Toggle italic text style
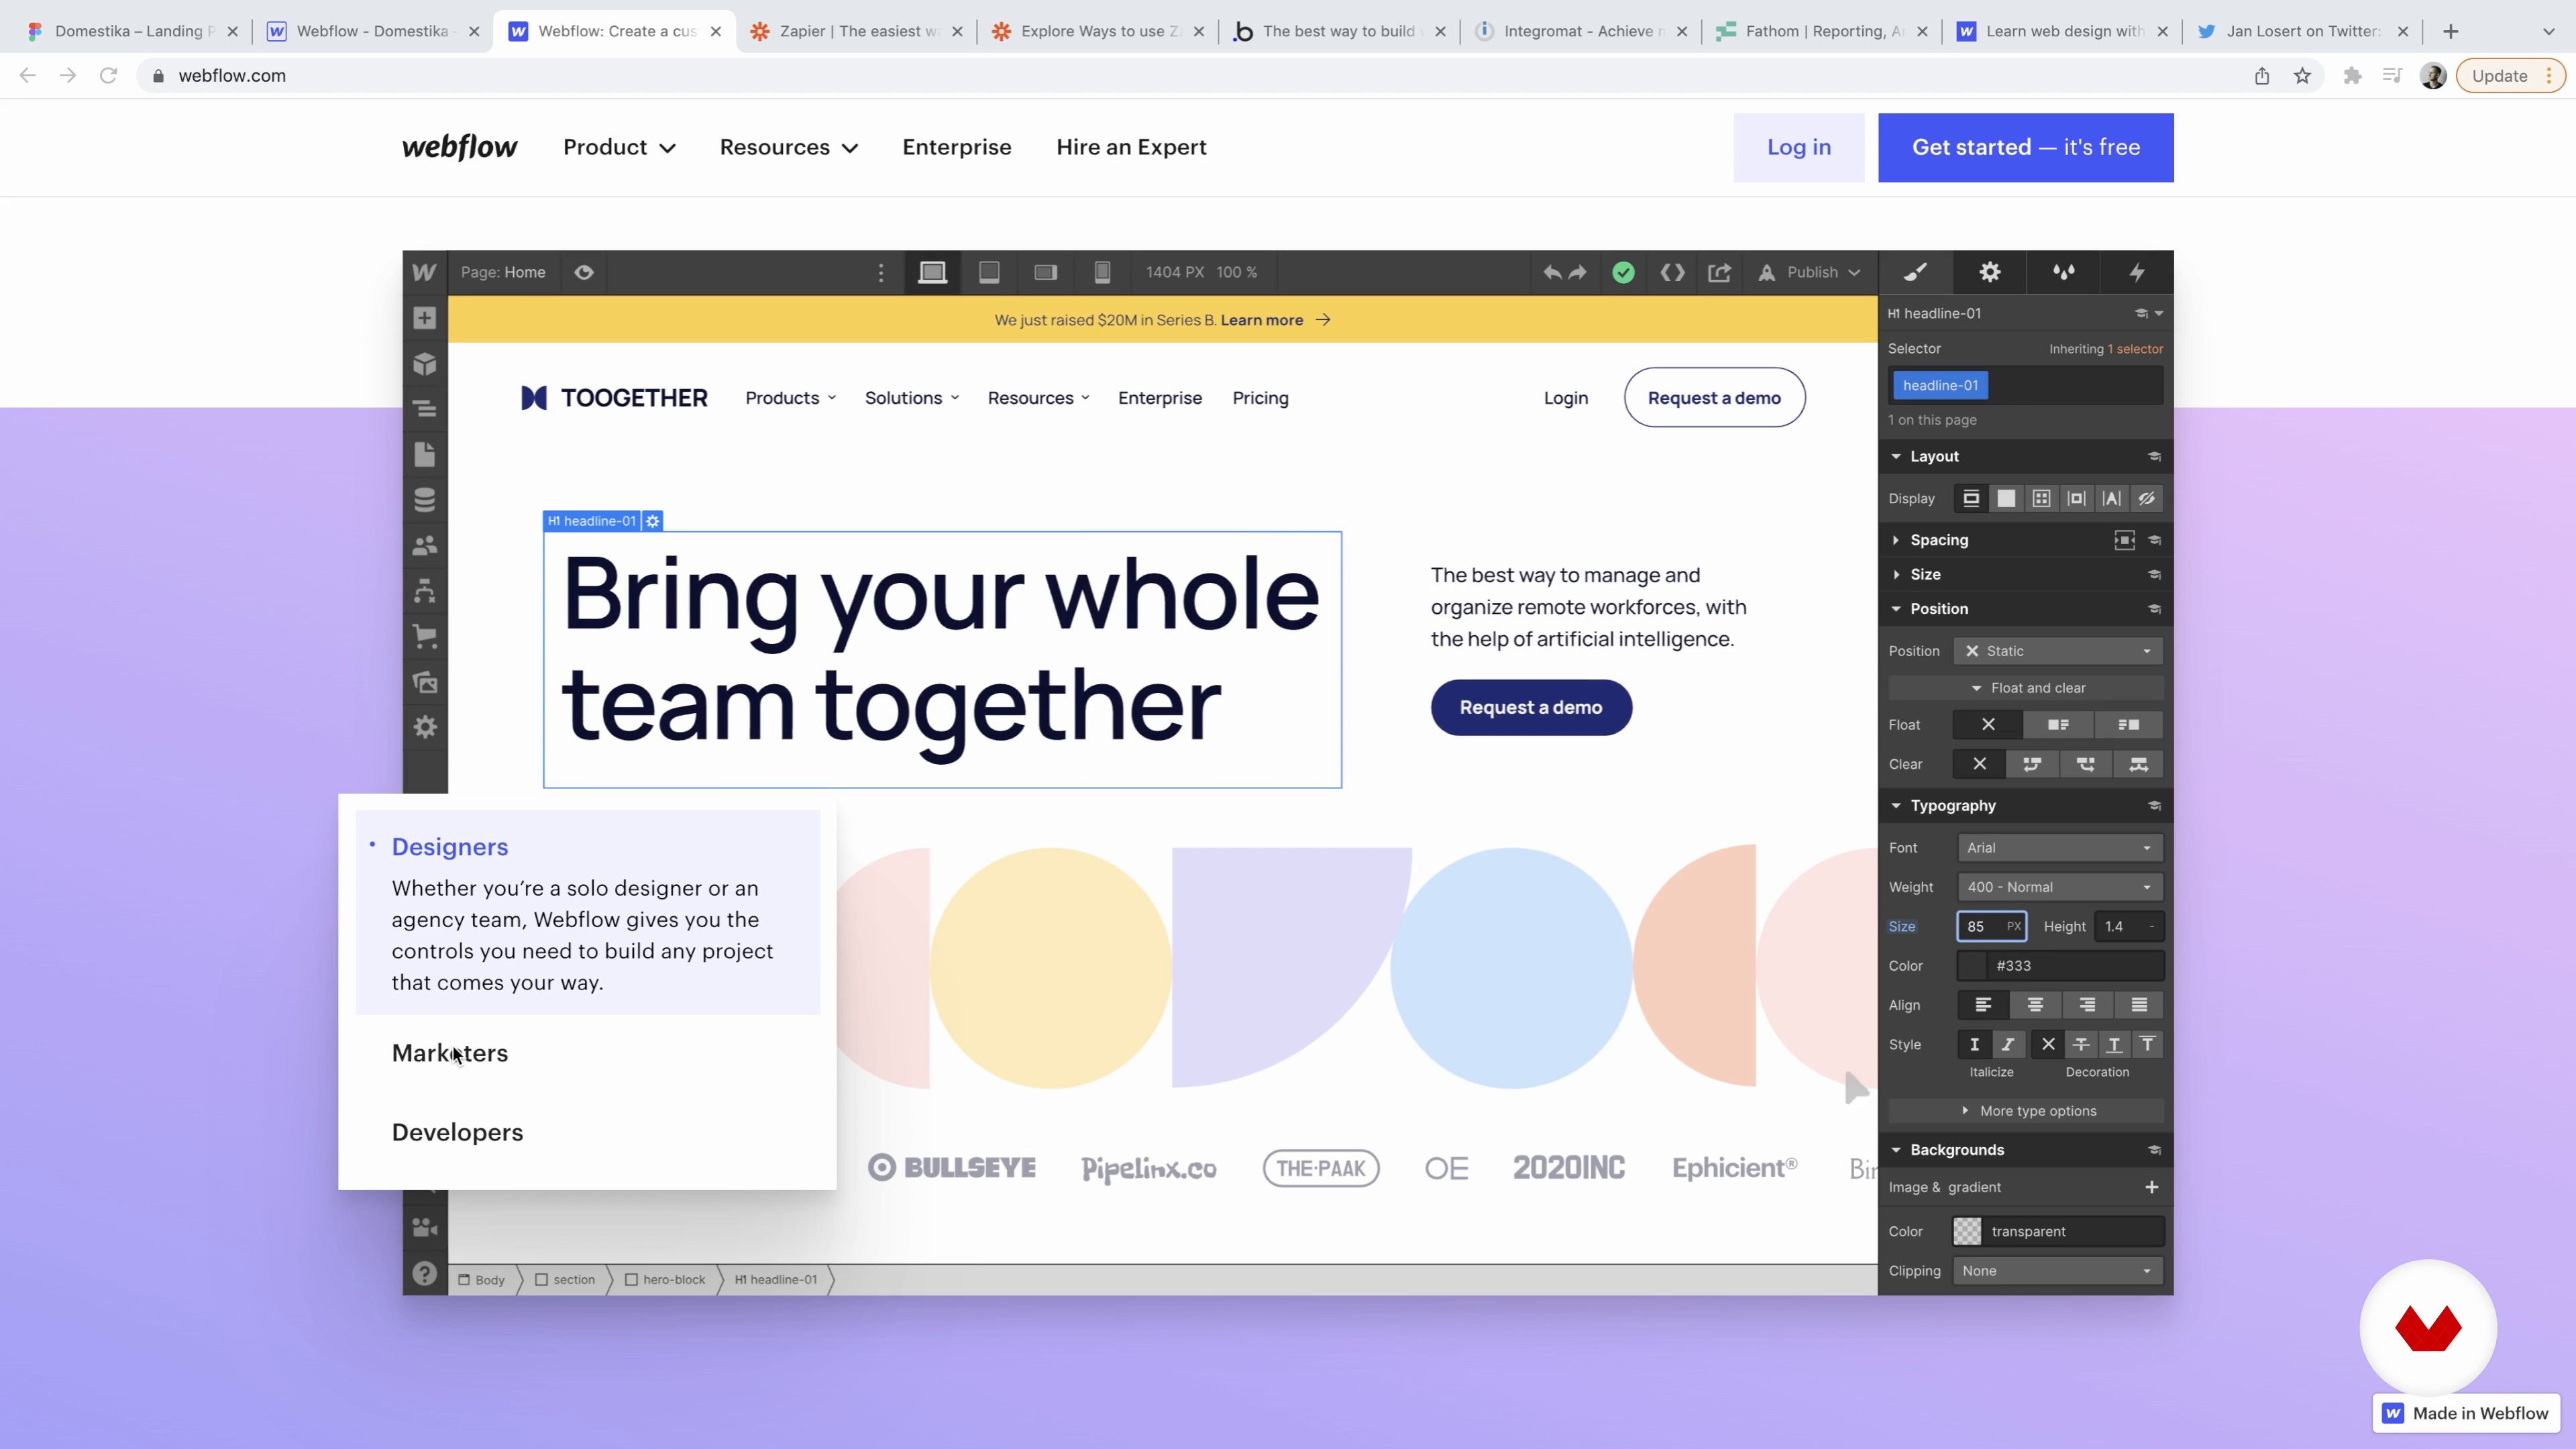 [2007, 1045]
